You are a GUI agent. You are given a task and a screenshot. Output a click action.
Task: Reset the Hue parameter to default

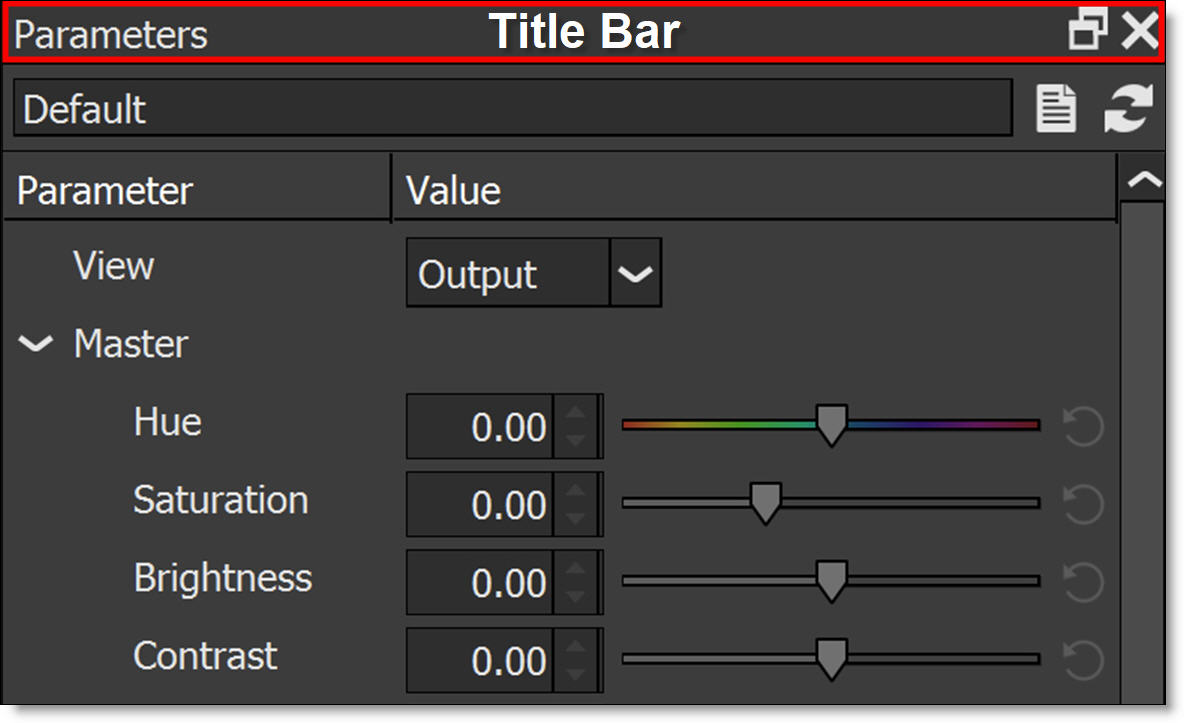click(1083, 427)
